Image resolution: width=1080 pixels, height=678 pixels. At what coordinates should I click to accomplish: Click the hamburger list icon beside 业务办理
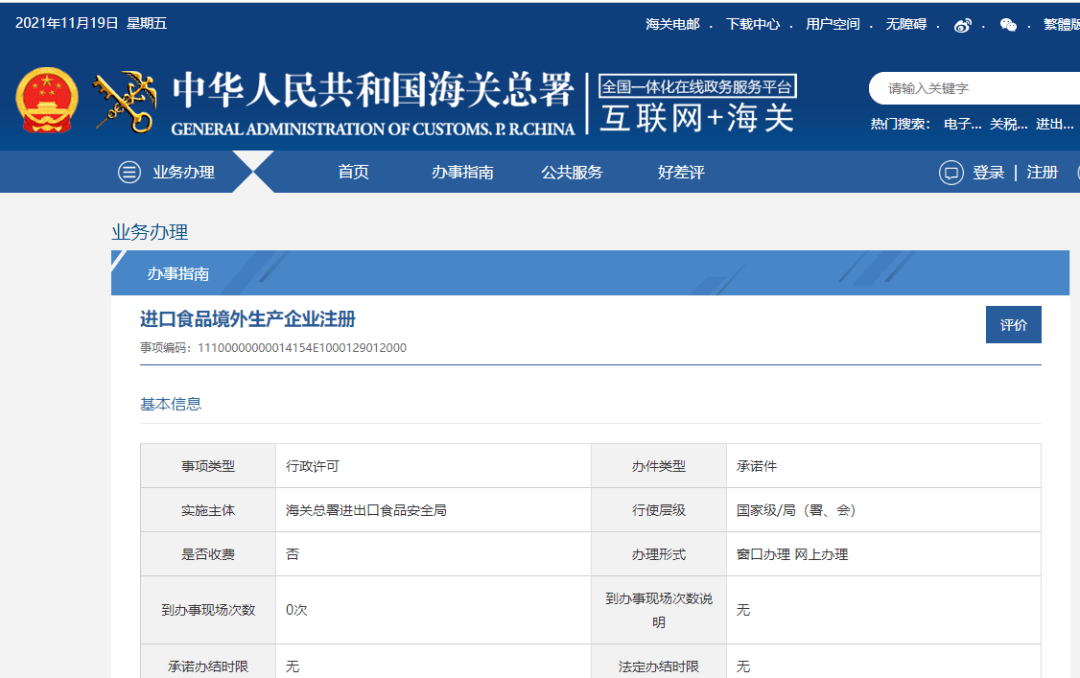[x=129, y=172]
